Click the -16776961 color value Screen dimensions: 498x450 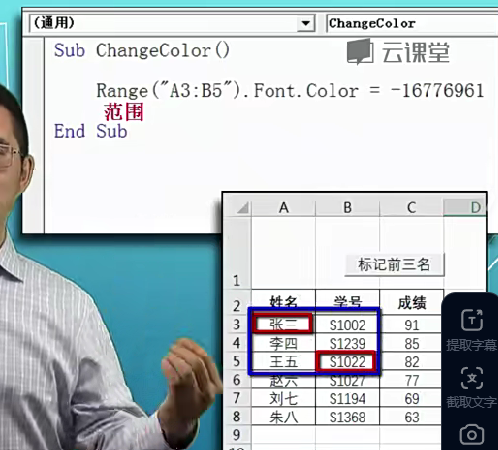tap(437, 91)
